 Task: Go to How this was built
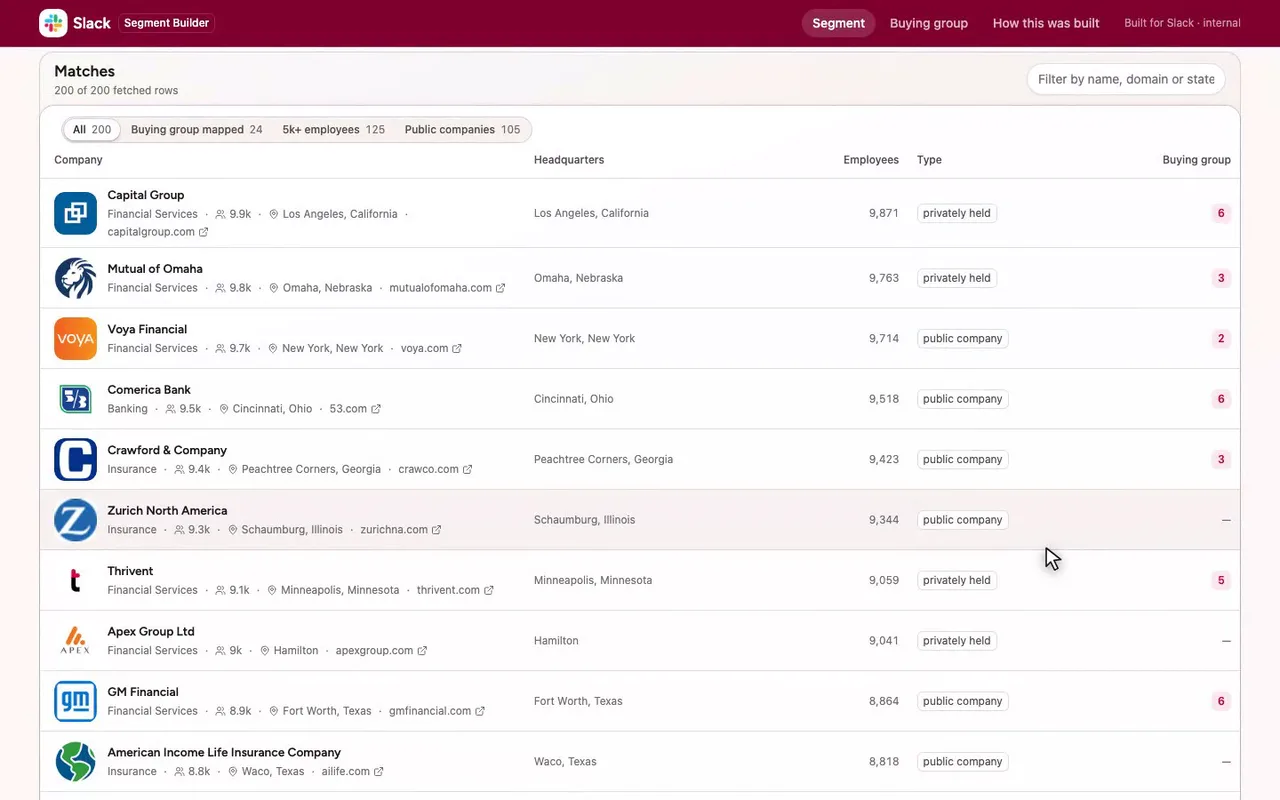pyautogui.click(x=1046, y=23)
